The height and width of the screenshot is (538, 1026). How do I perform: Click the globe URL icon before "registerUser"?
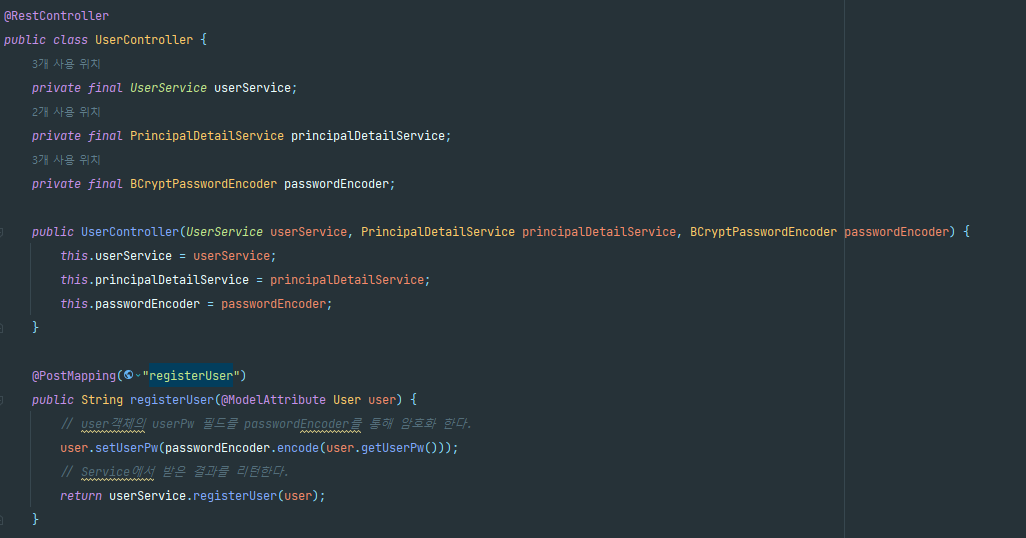128,375
